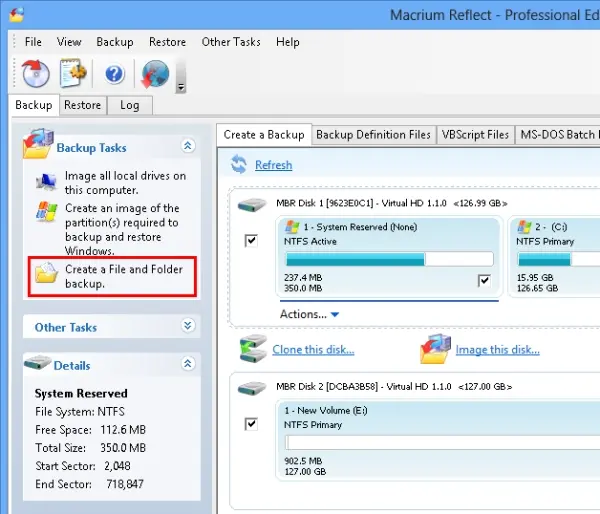Viewport: 600px width, 514px height.
Task: Switch to the Backup main tab
Action: (x=34, y=105)
